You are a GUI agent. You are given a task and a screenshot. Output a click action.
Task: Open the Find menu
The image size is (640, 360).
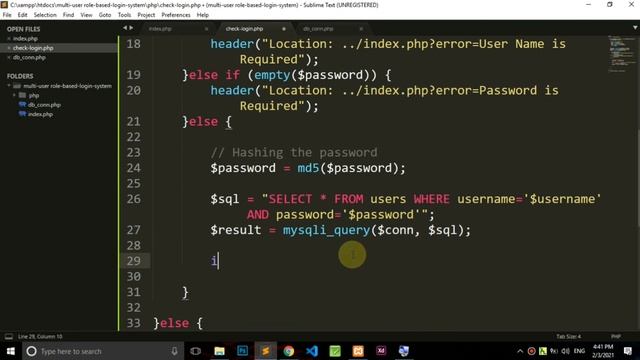(x=68, y=15)
